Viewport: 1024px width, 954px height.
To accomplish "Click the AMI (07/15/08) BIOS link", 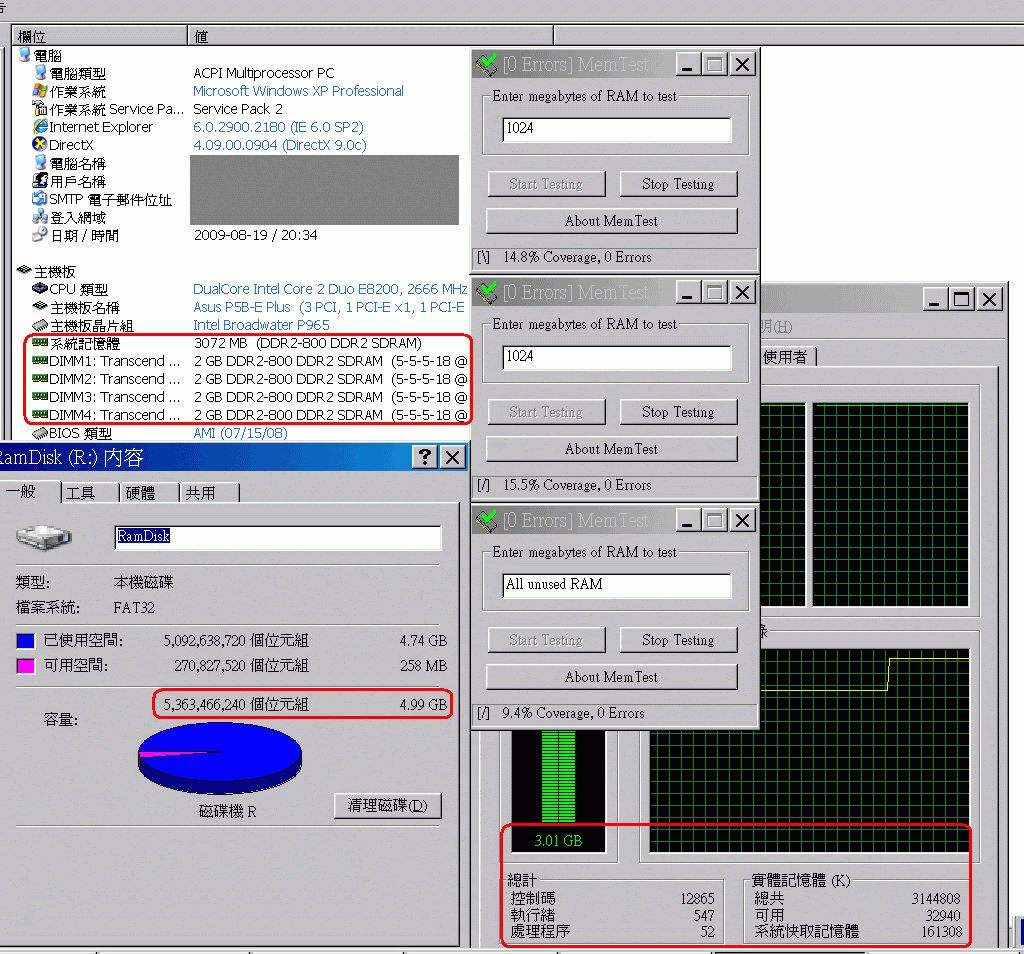I will [240, 433].
